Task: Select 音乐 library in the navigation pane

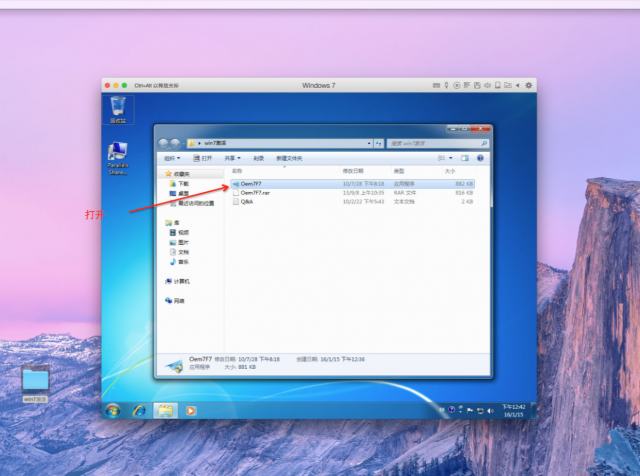Action: pyautogui.click(x=179, y=262)
